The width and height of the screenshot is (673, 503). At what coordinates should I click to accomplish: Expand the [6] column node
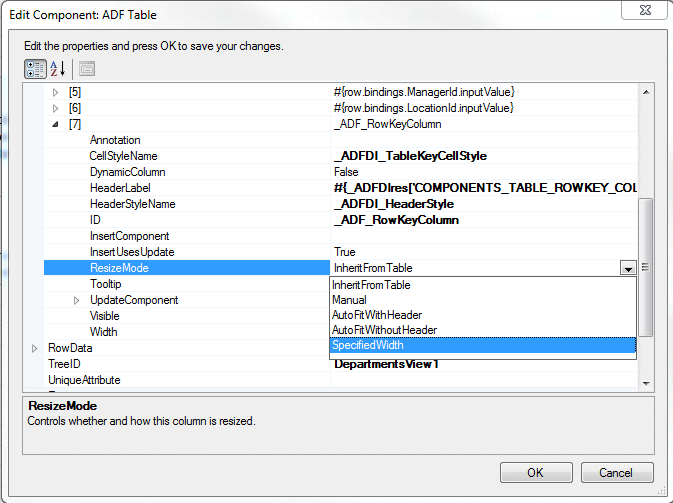[x=55, y=108]
